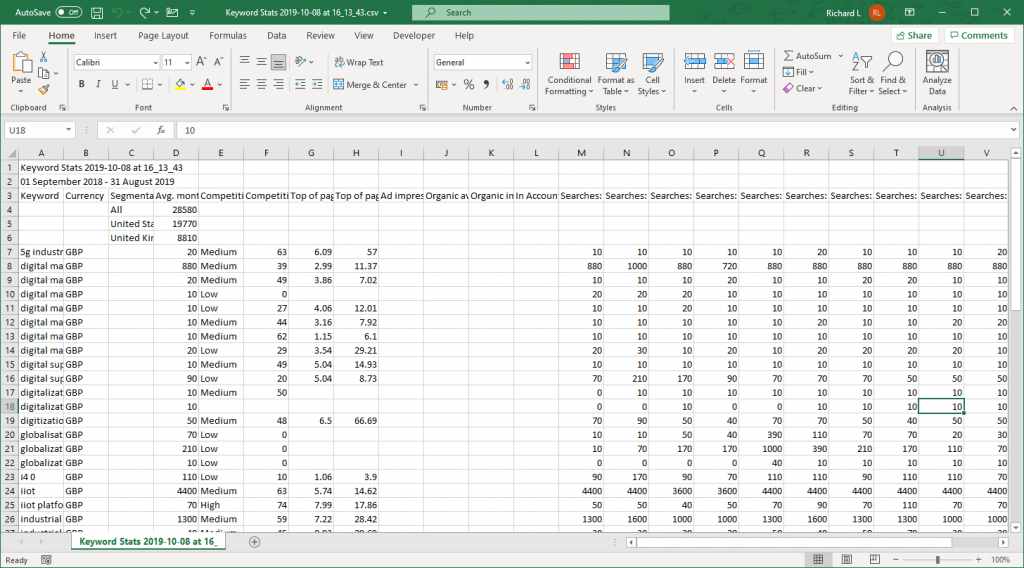Image resolution: width=1024 pixels, height=568 pixels.
Task: Click the Share button
Action: pos(914,35)
